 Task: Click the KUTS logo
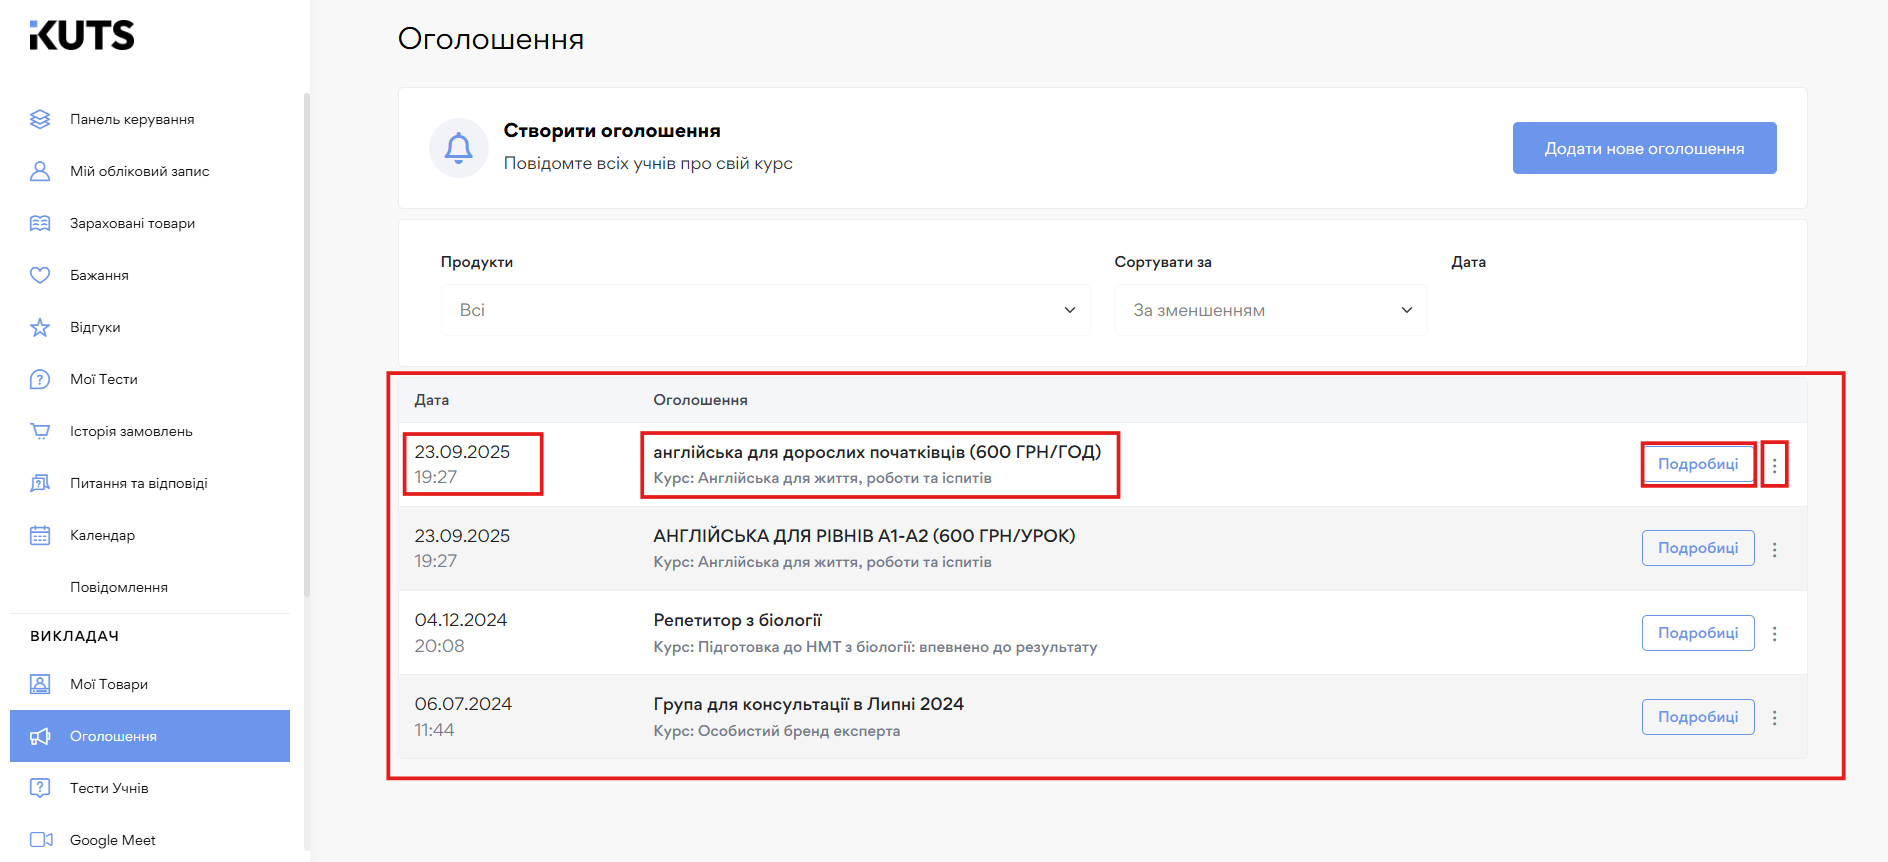click(82, 36)
